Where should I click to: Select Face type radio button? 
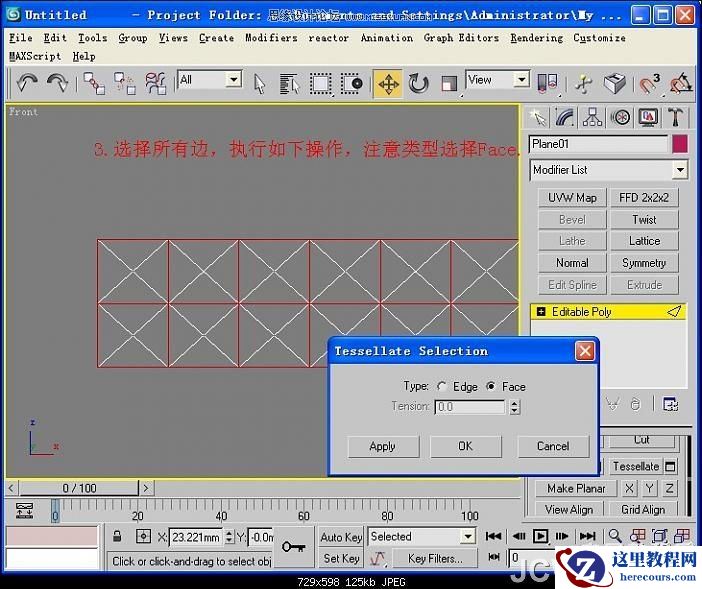(491, 386)
